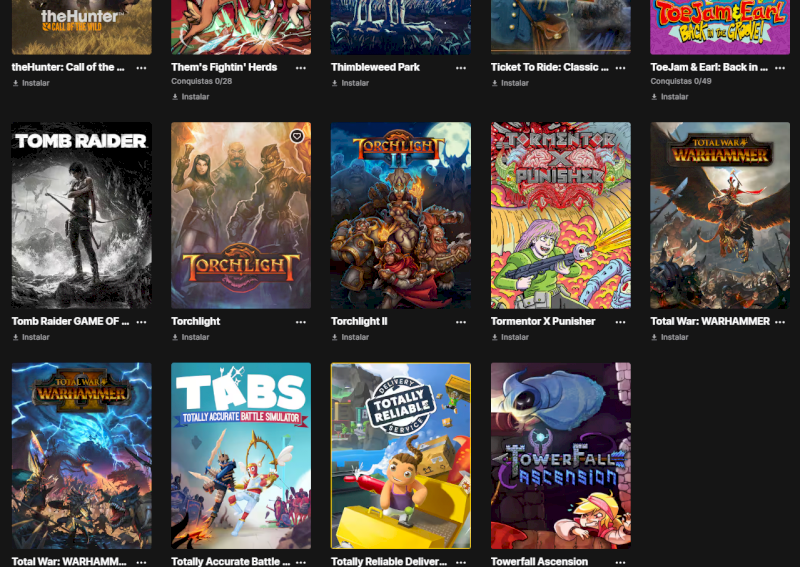Image resolution: width=800 pixels, height=567 pixels.
Task: Click the Tormentor X Punisher title text
Action: (x=543, y=322)
